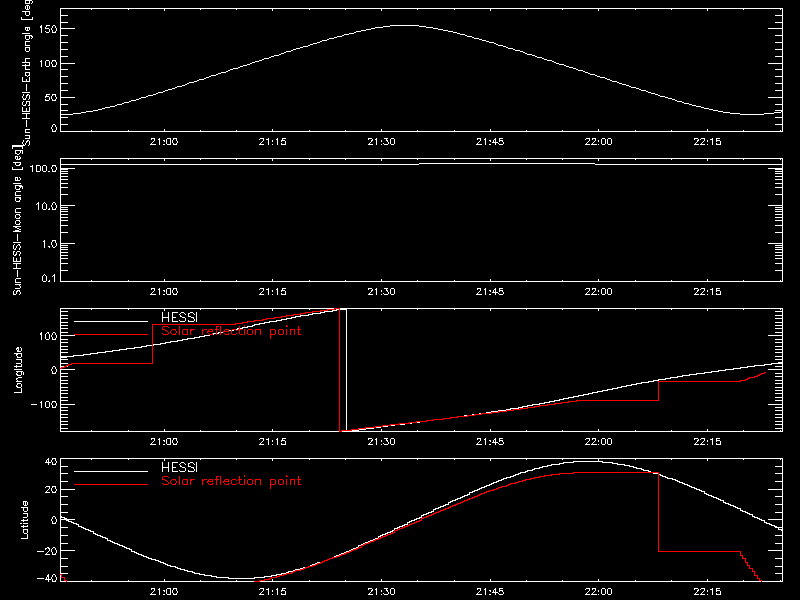The image size is (800, 600).
Task: Select the 22:00 label under the Latitude plot
Action: (x=598, y=592)
